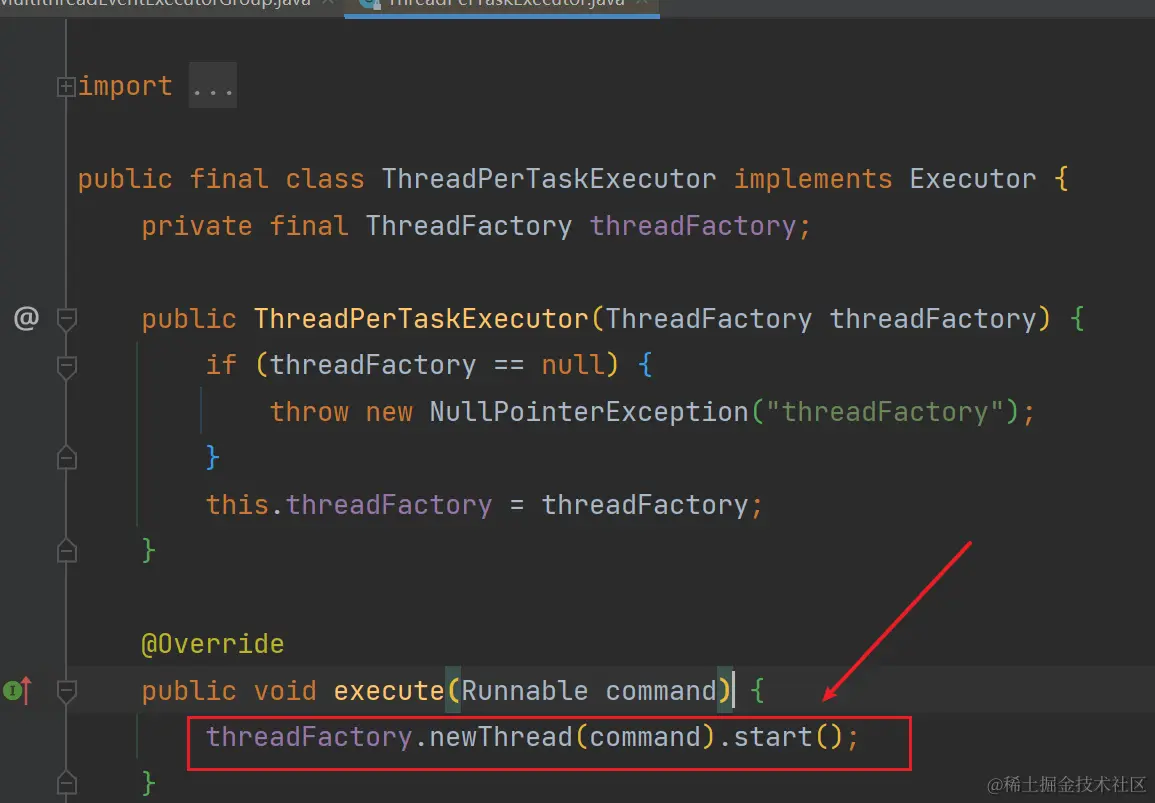Expand the folded import section plus icon
Image resolution: width=1155 pixels, height=803 pixels.
coord(66,87)
